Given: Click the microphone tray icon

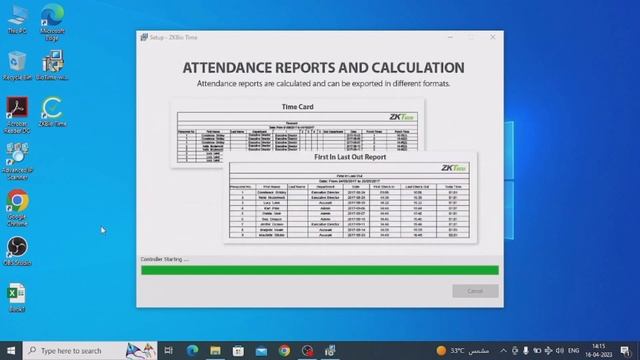Looking at the screenshot, I should pos(526,351).
